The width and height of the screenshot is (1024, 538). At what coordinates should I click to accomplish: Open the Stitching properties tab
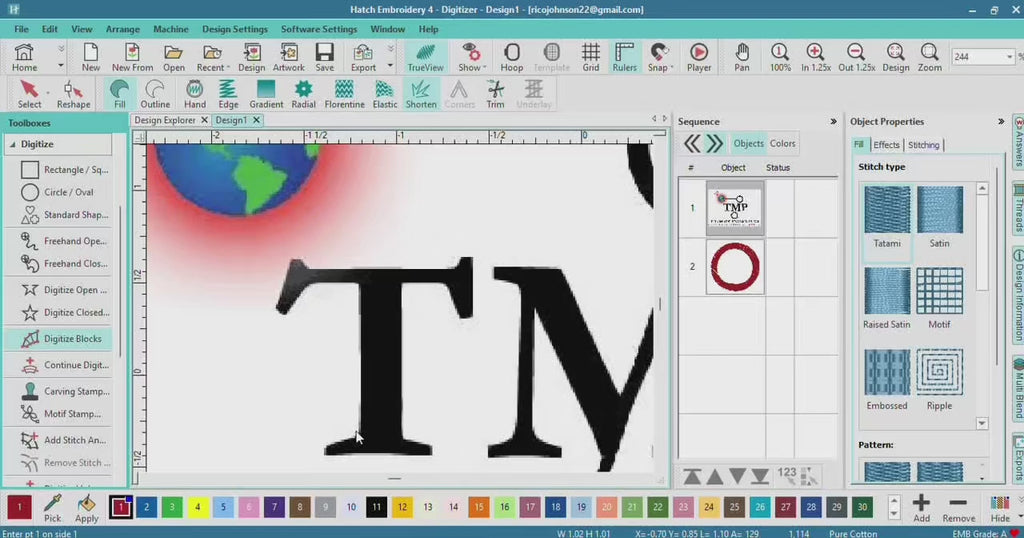[x=923, y=145]
